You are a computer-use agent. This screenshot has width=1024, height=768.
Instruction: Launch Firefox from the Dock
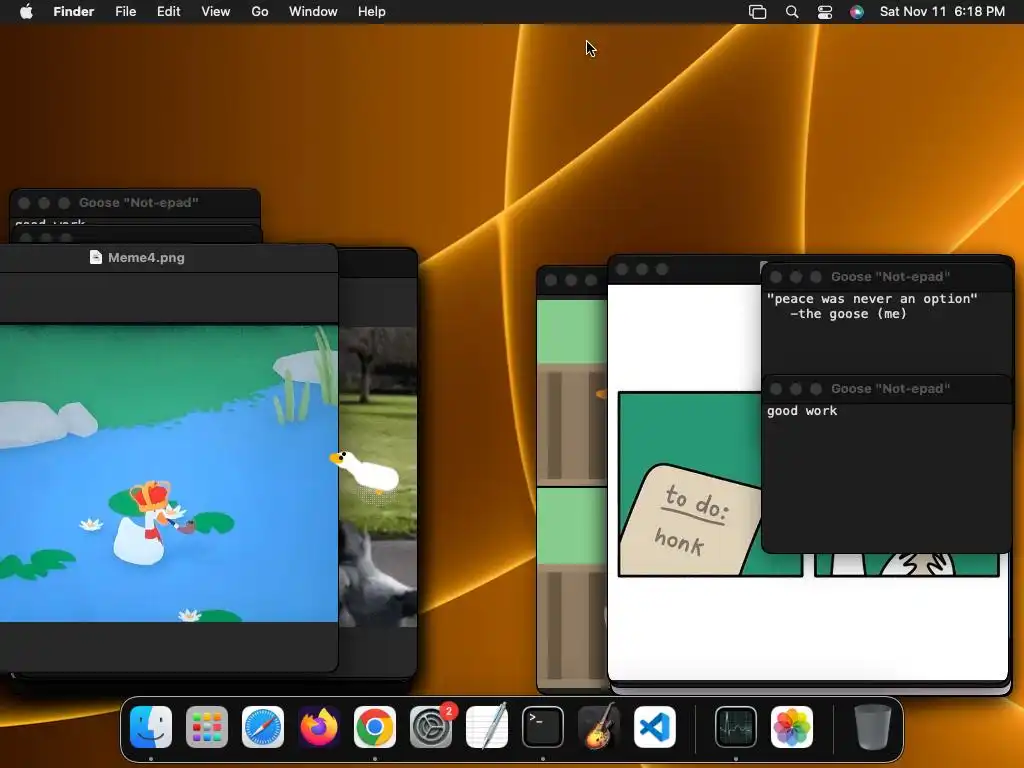(319, 727)
